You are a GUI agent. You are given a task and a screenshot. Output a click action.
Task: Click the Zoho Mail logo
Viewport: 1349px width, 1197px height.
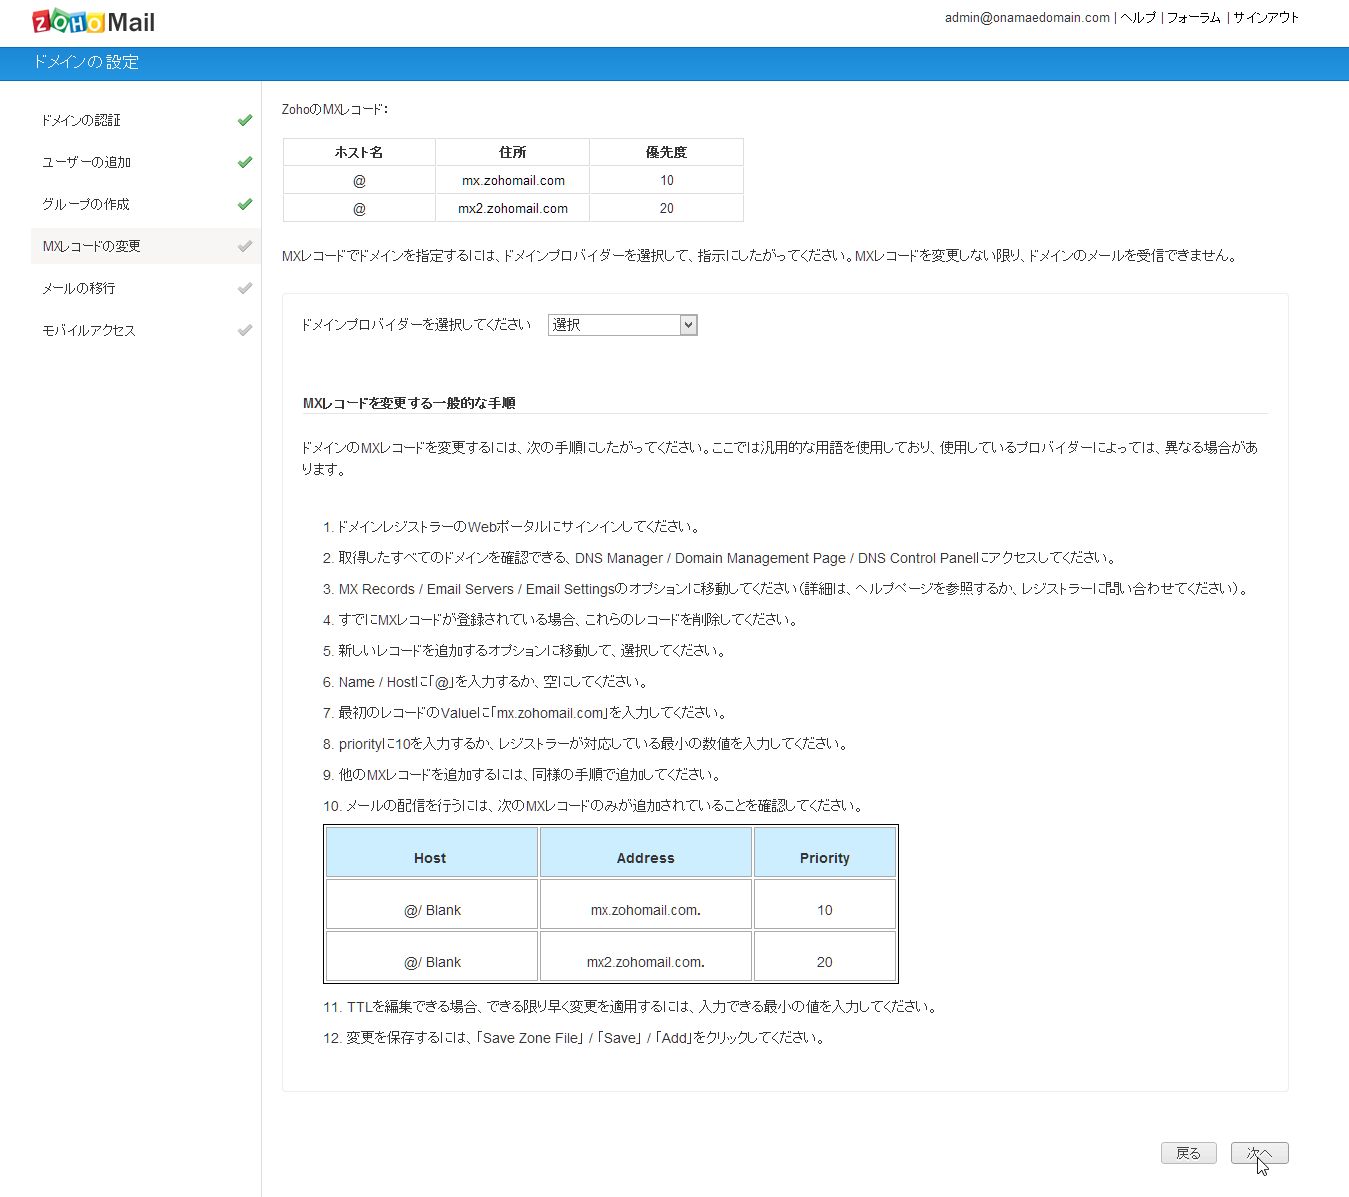(94, 22)
